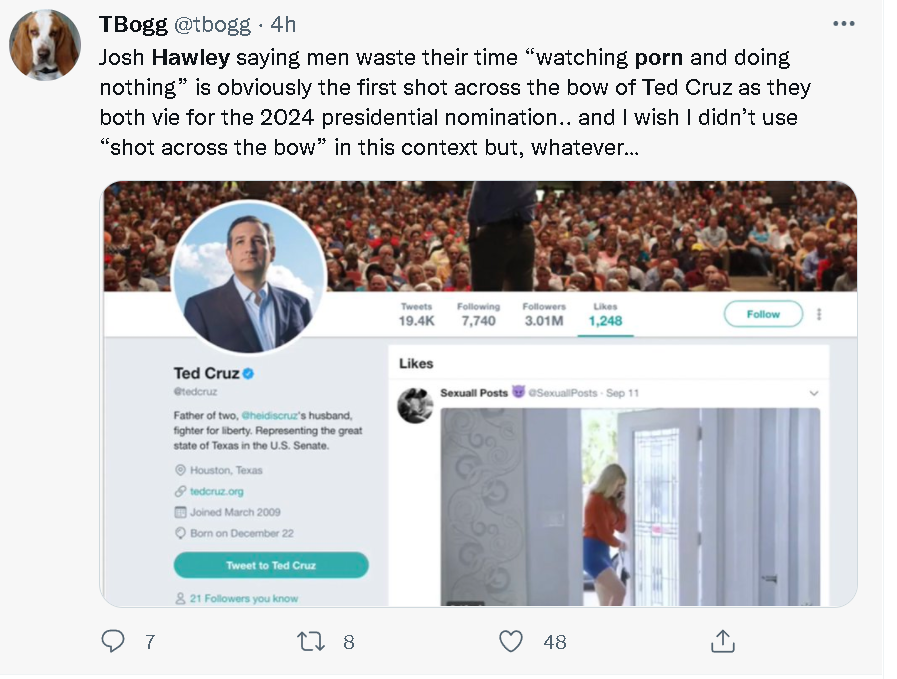Image resolution: width=897 pixels, height=679 pixels.
Task: Open the vertical dots beside Follow
Action: pos(819,314)
